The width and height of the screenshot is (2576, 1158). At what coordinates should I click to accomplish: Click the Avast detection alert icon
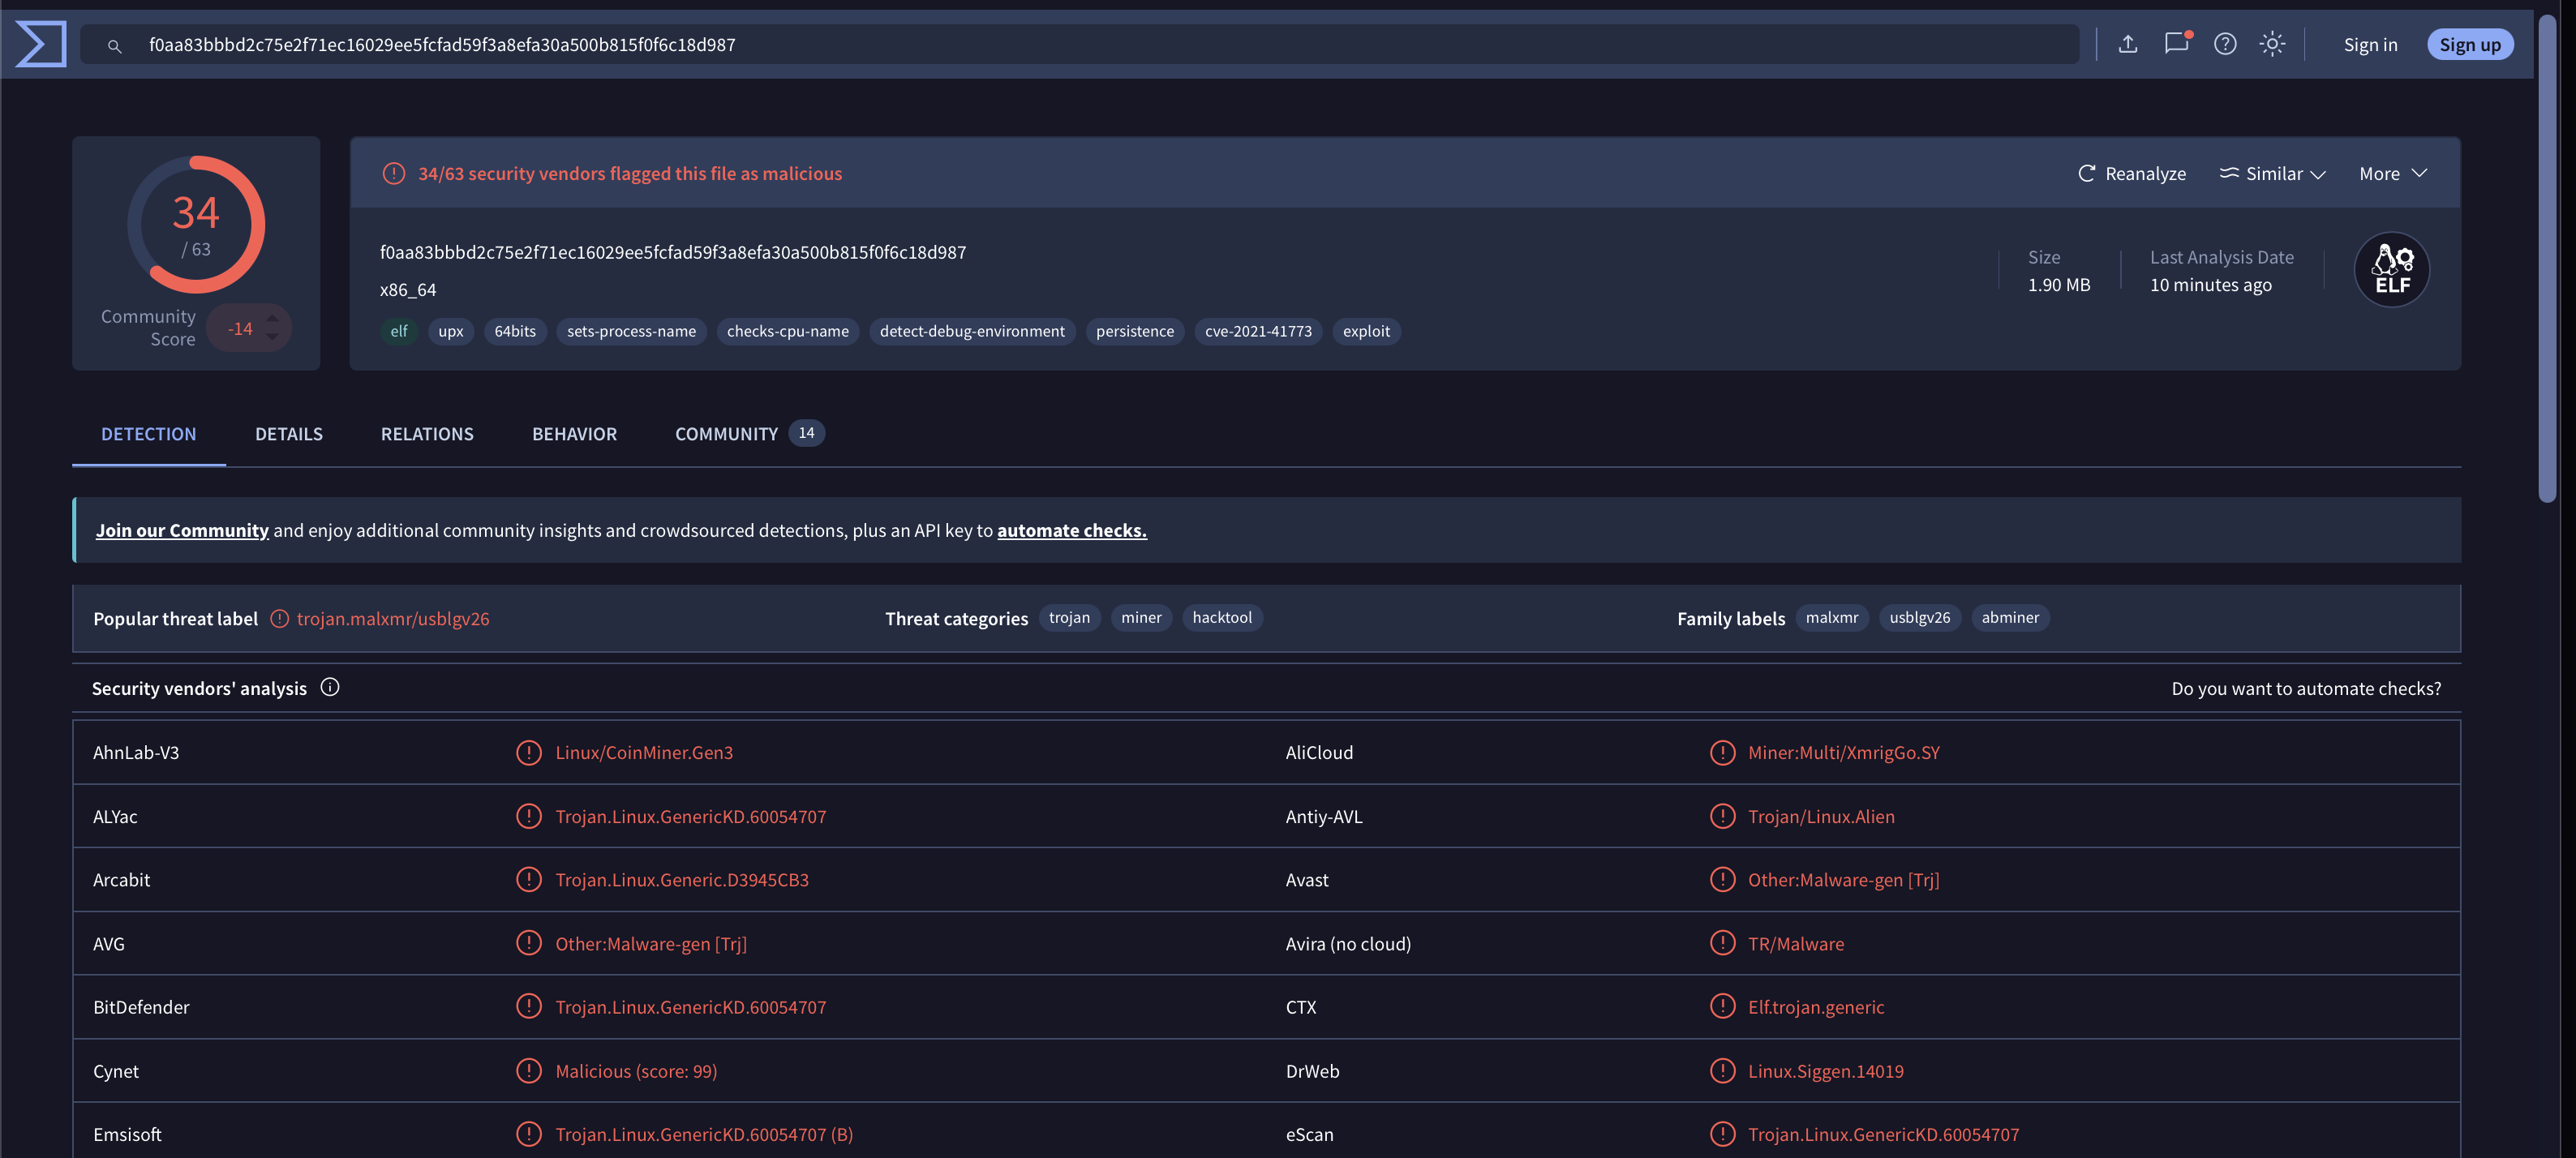click(x=1722, y=879)
